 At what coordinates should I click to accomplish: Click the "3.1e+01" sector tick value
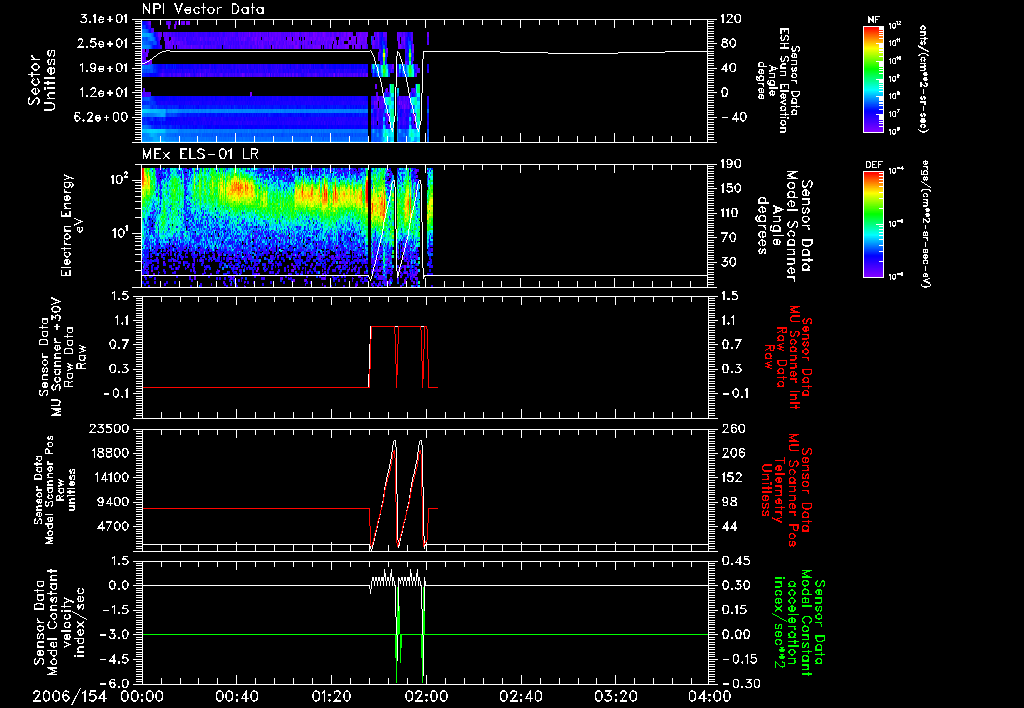click(103, 19)
